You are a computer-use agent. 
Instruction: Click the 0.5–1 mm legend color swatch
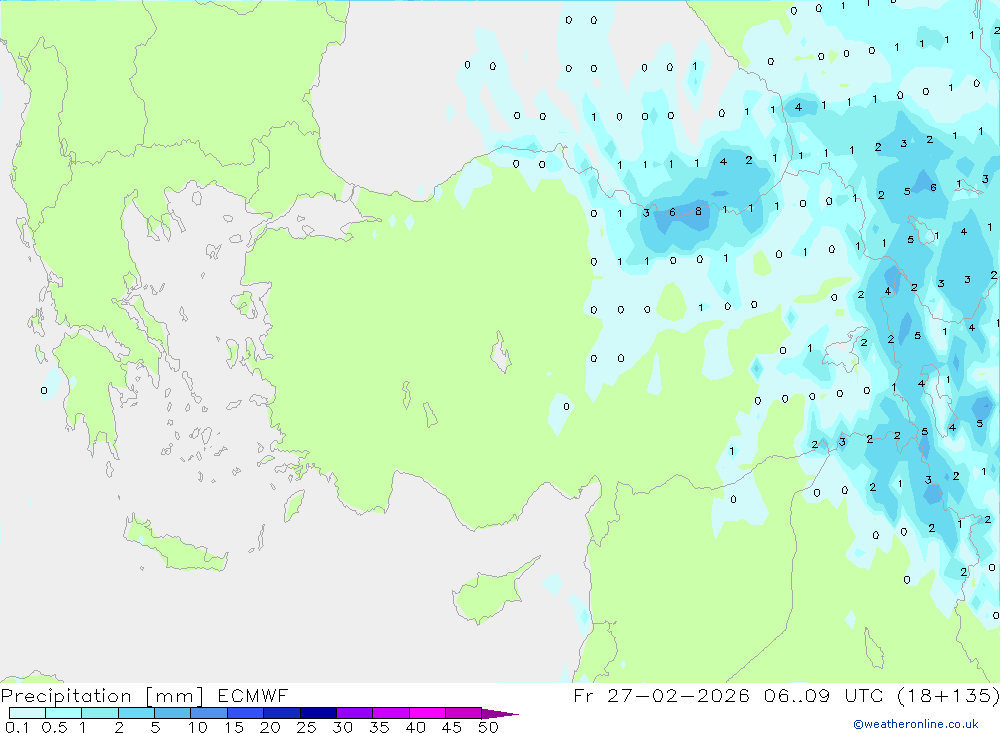coord(63,713)
